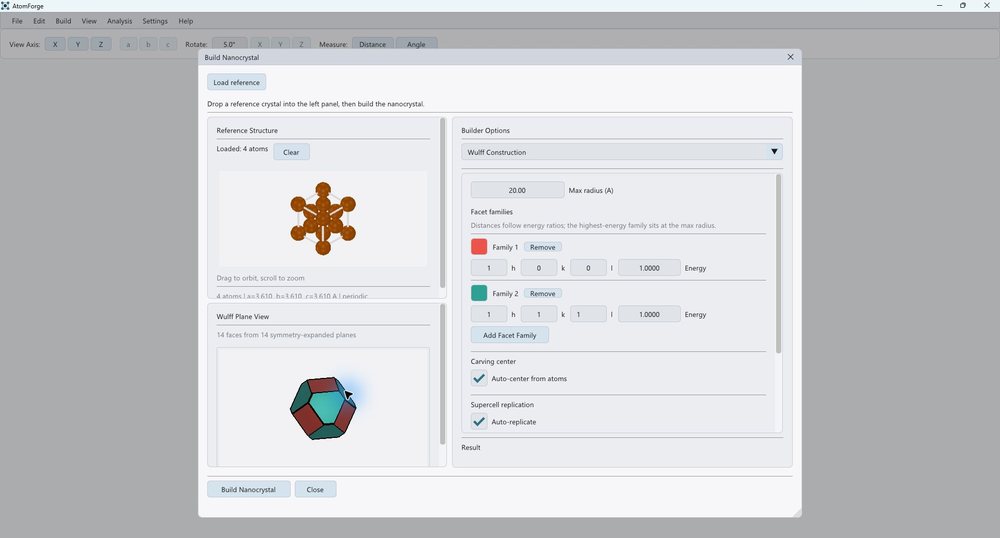Click the Wulff polyhedron plane preview

pos(323,407)
